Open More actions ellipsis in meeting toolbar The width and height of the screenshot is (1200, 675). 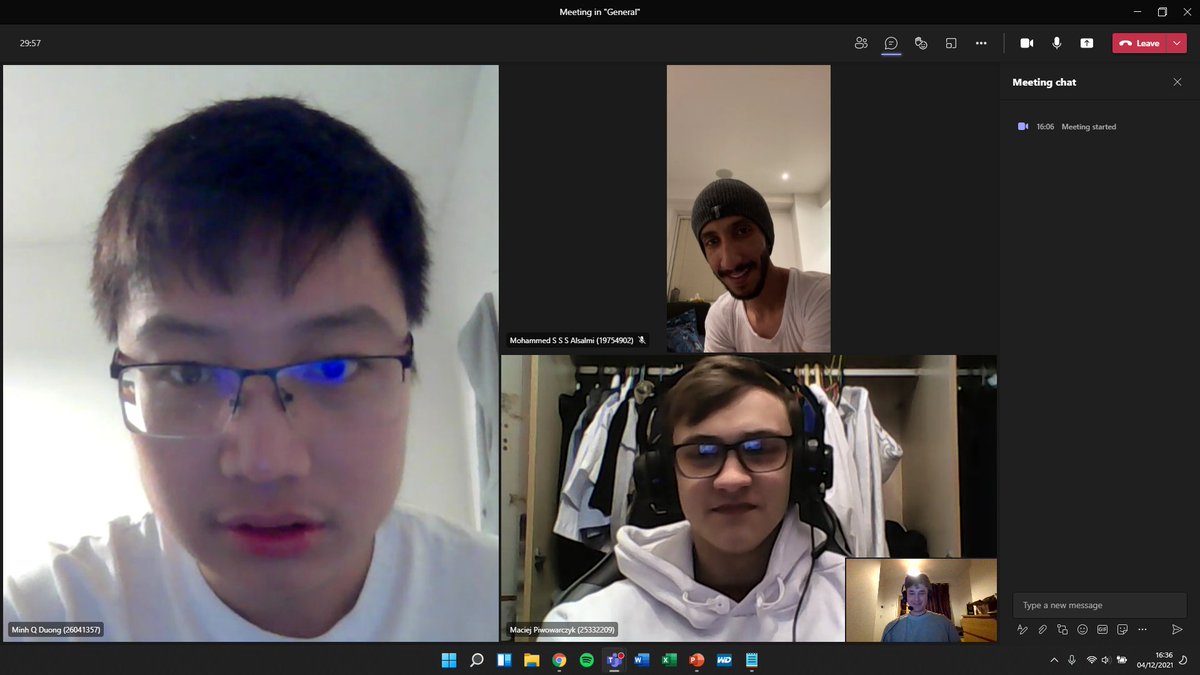pos(981,43)
